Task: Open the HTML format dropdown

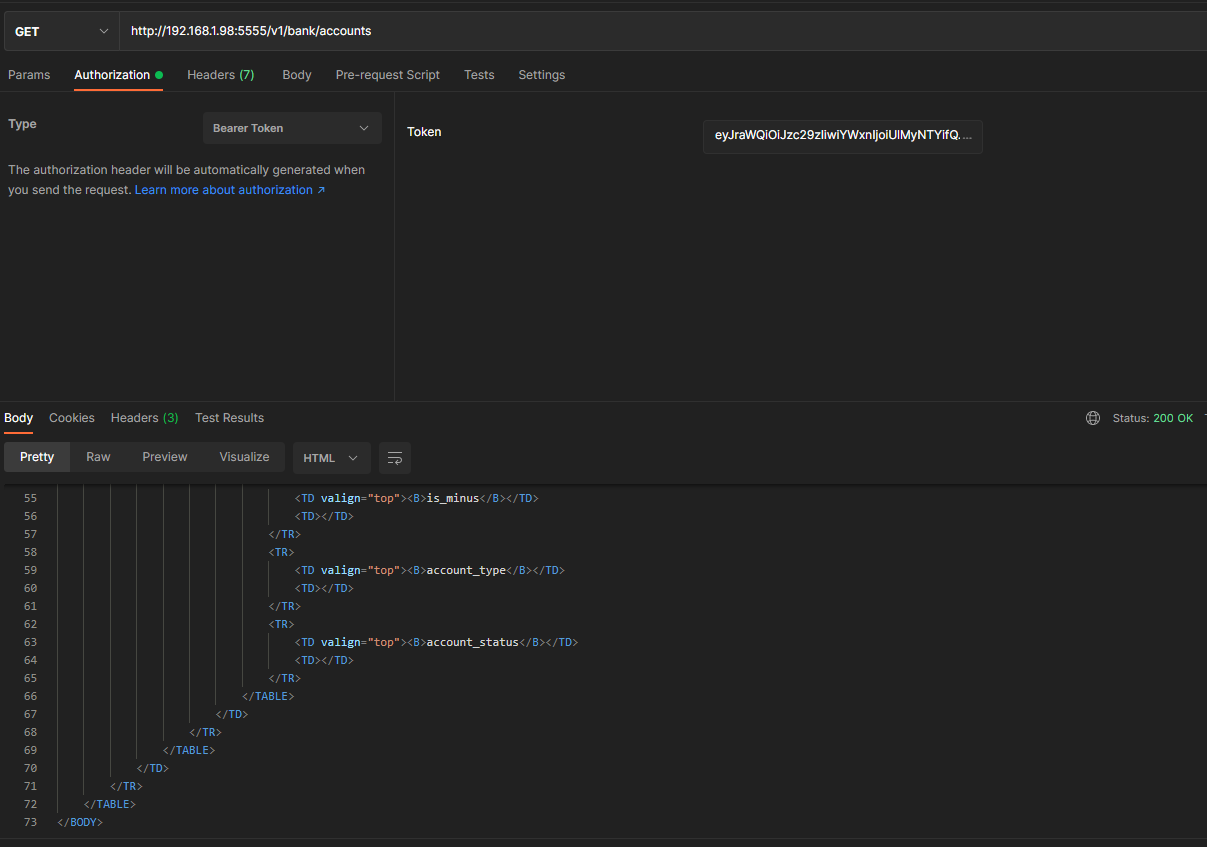Action: coord(331,458)
